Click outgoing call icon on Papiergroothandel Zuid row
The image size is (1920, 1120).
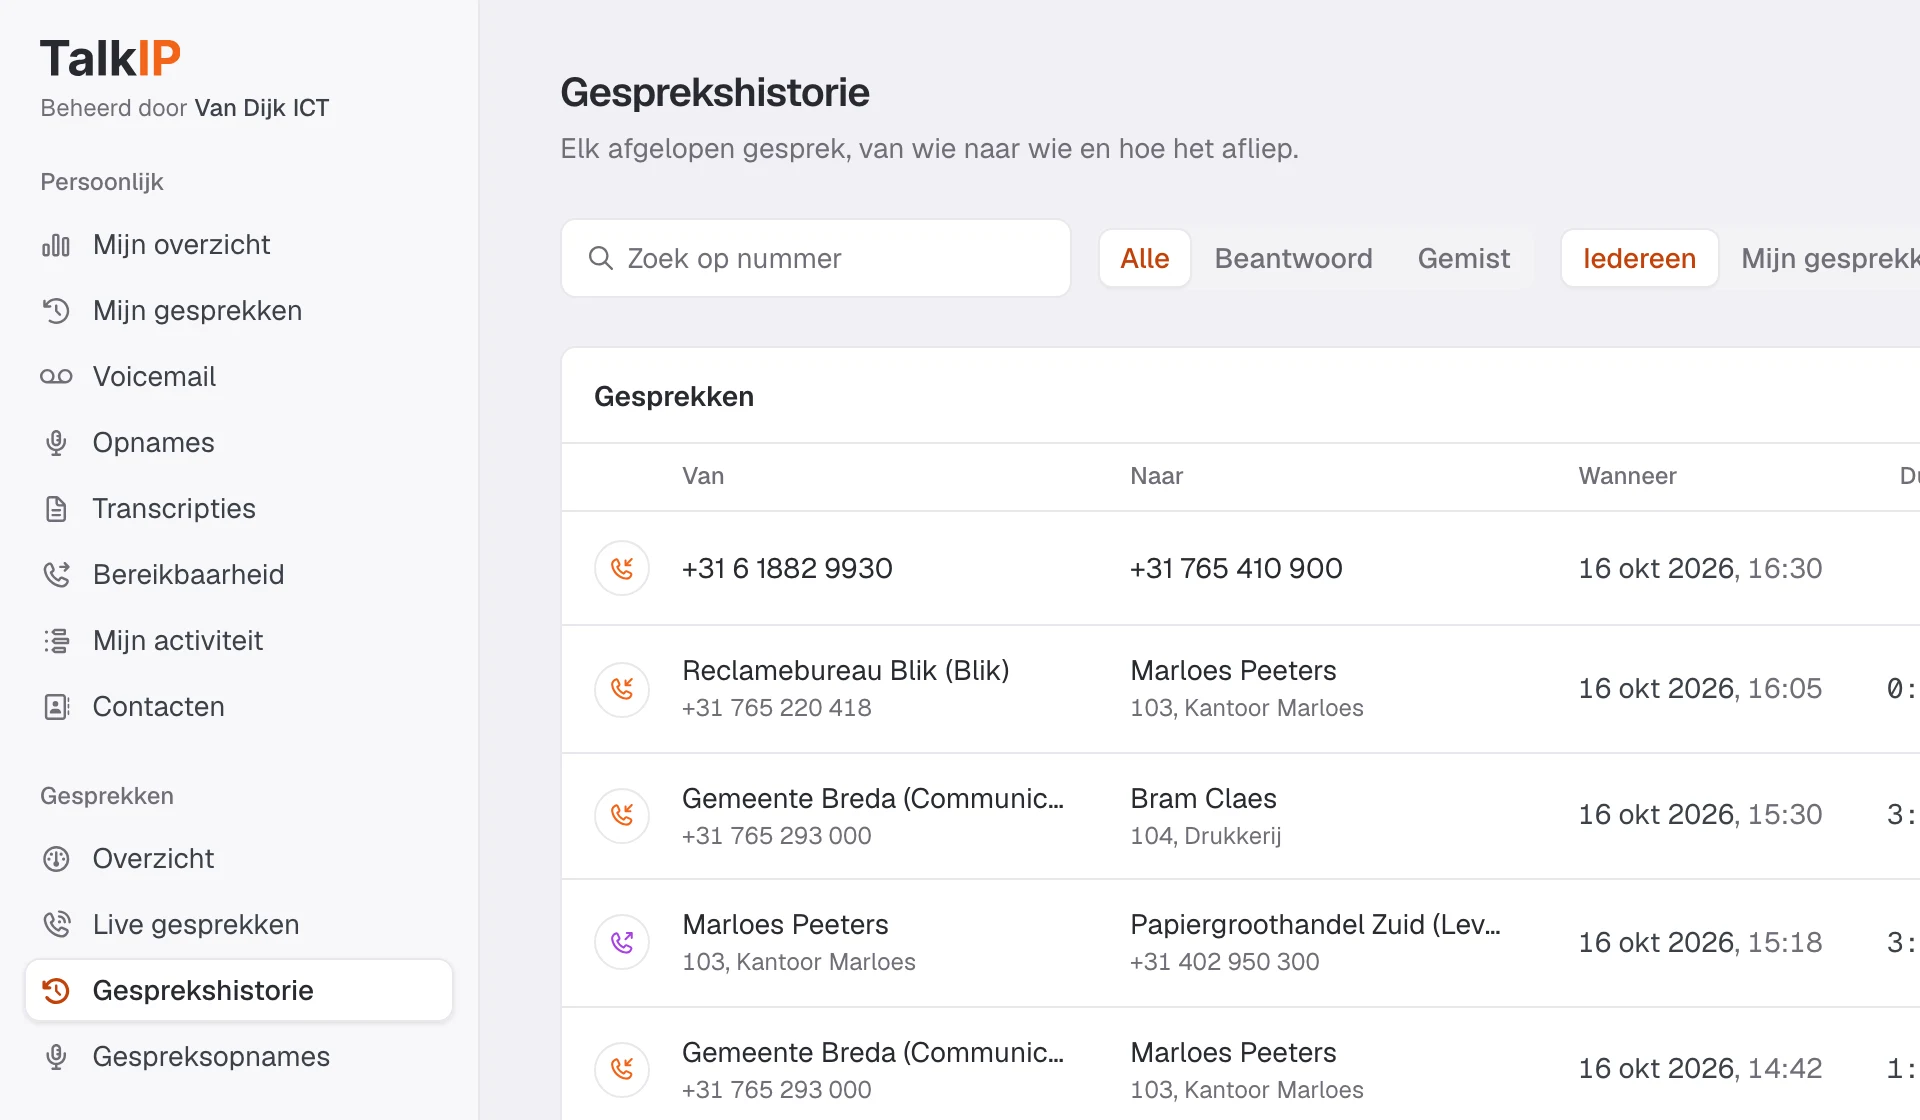[x=622, y=942]
